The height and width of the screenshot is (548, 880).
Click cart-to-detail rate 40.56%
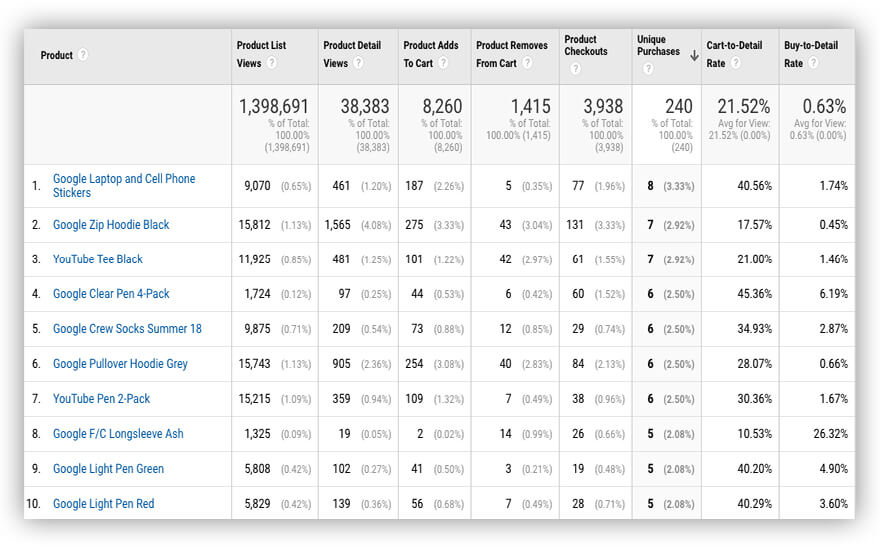(754, 186)
